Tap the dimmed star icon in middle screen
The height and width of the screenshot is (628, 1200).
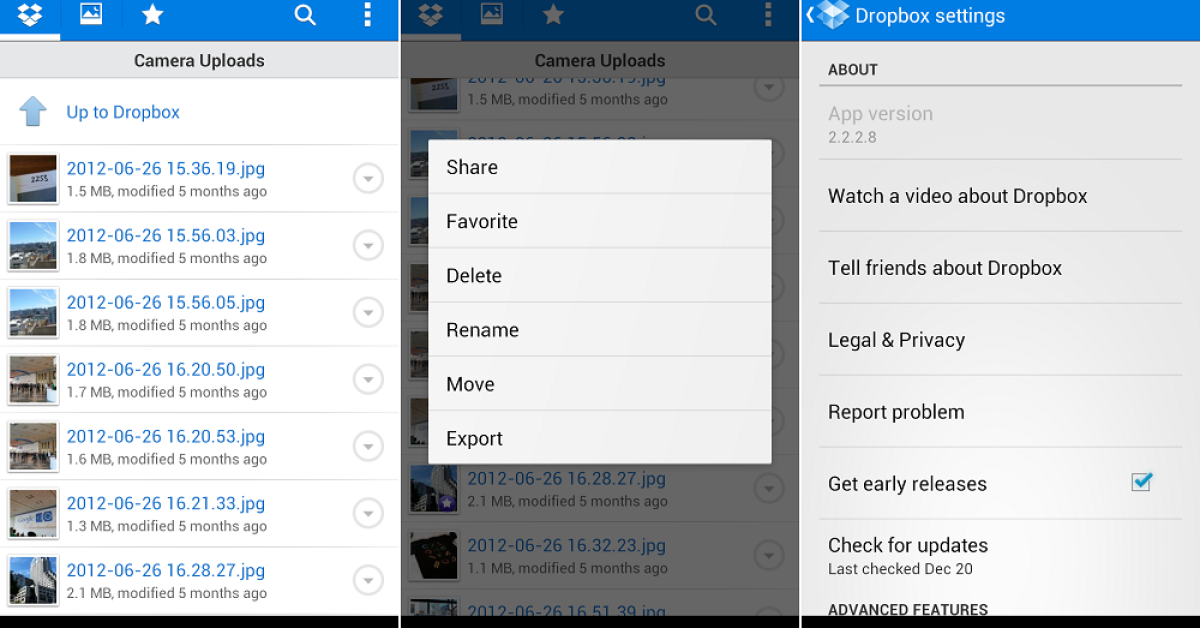coord(553,15)
